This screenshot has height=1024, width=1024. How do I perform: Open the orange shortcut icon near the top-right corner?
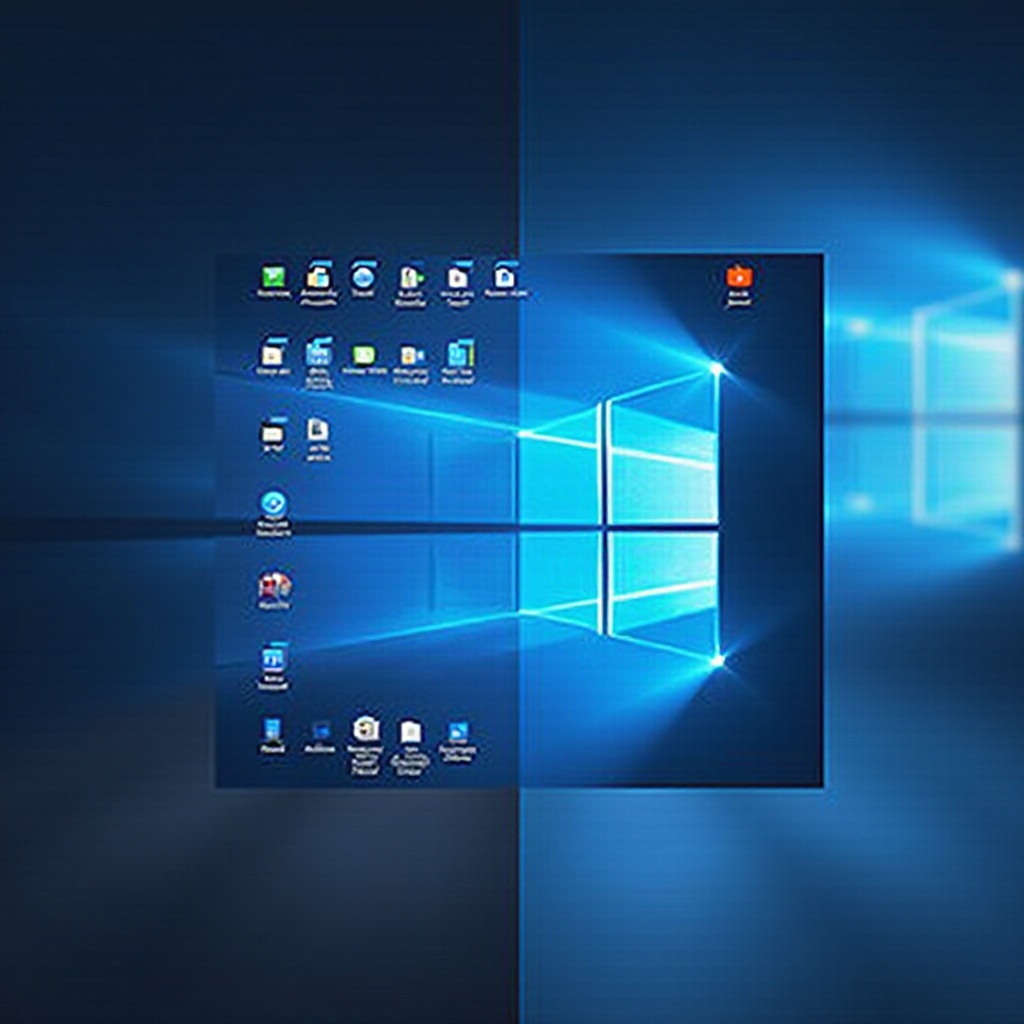click(739, 277)
